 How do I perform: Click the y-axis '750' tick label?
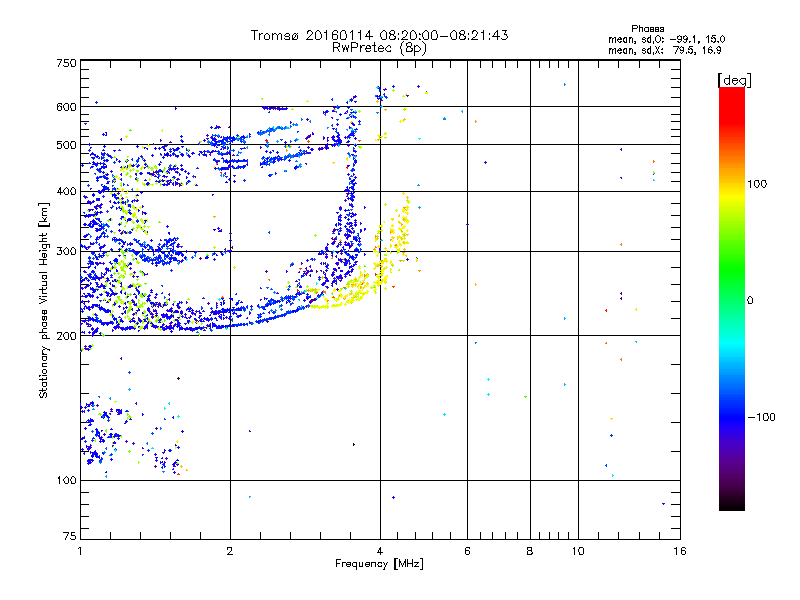pos(66,63)
